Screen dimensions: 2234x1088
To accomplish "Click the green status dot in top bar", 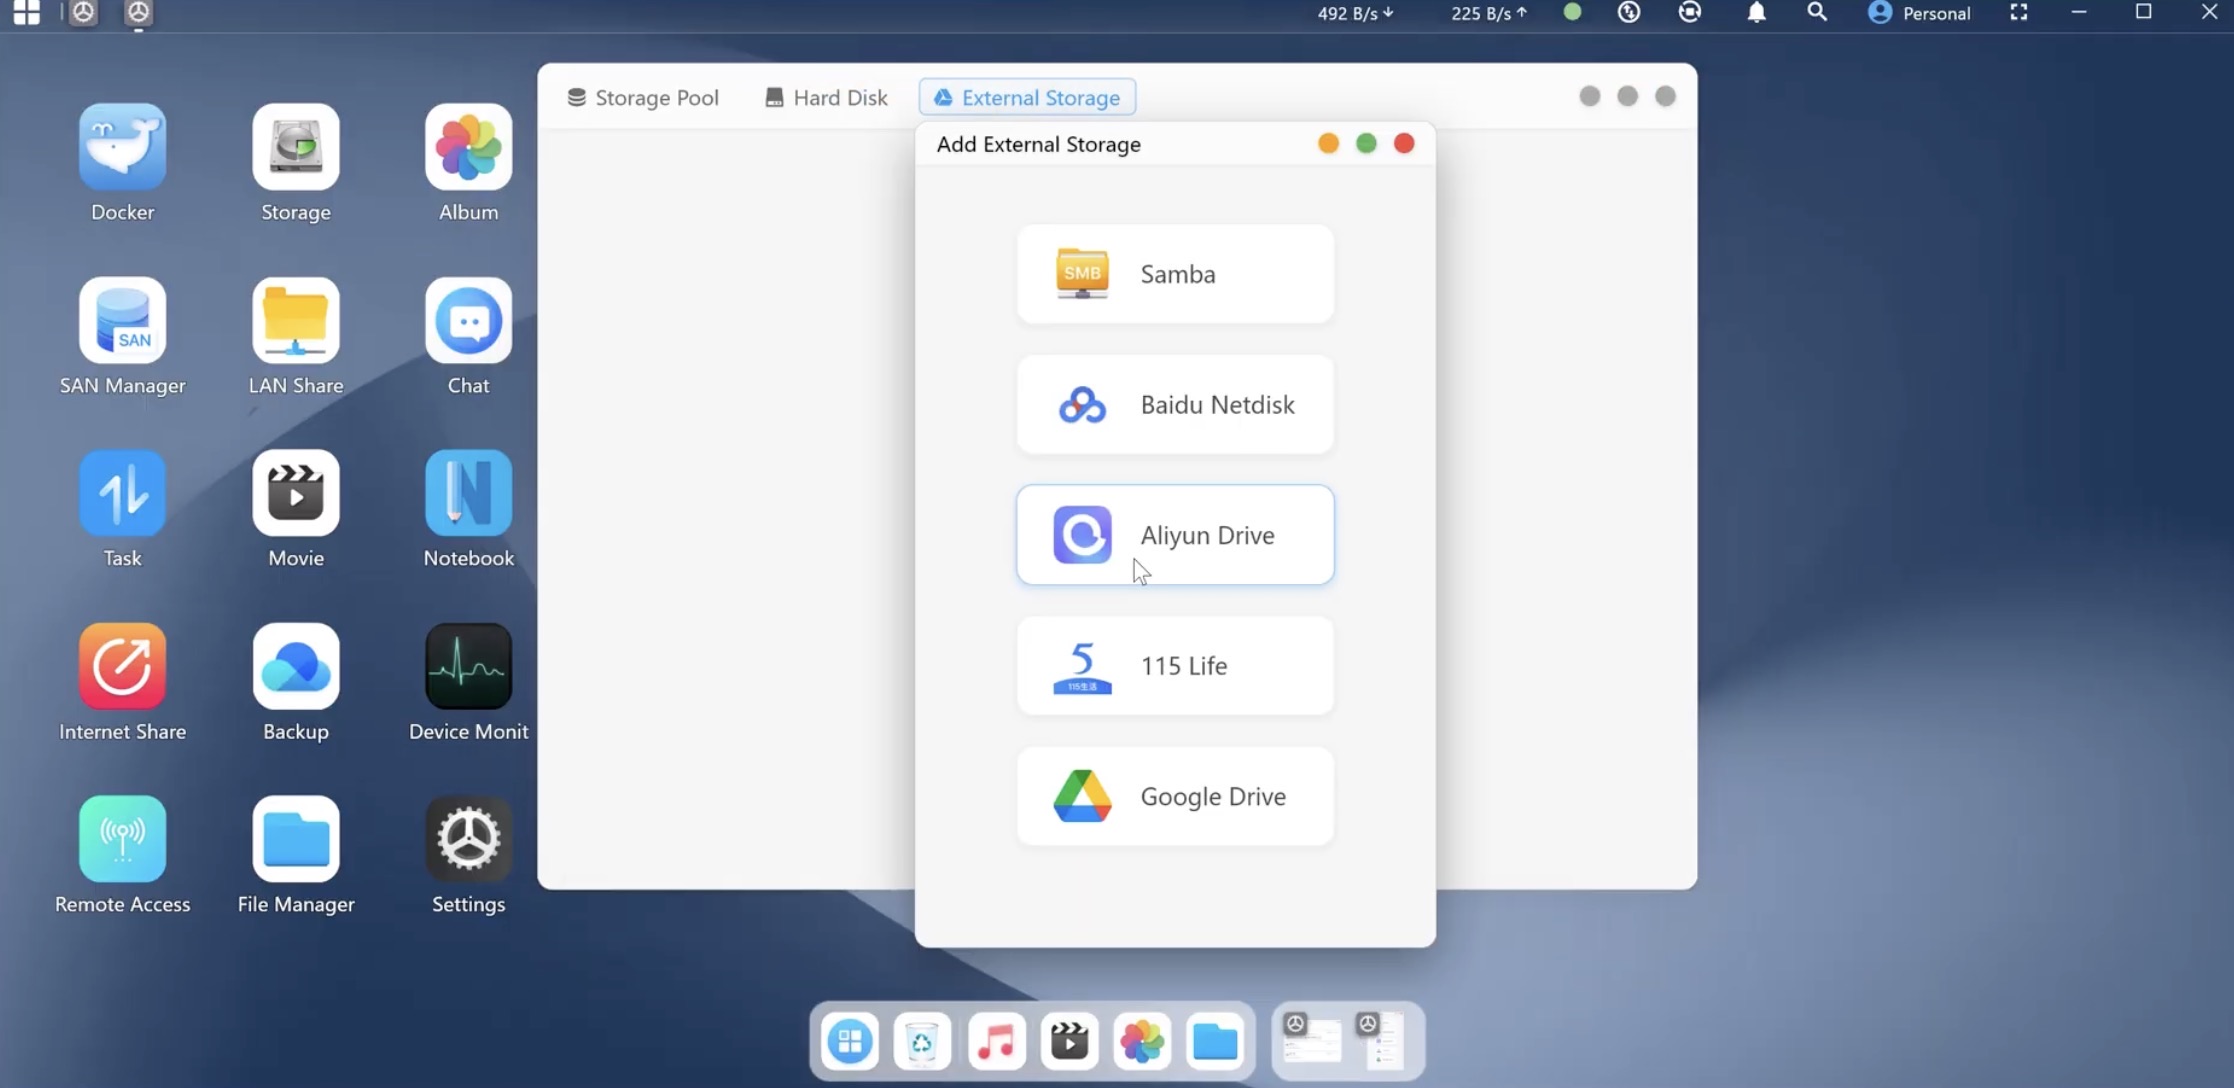I will click(x=1572, y=12).
